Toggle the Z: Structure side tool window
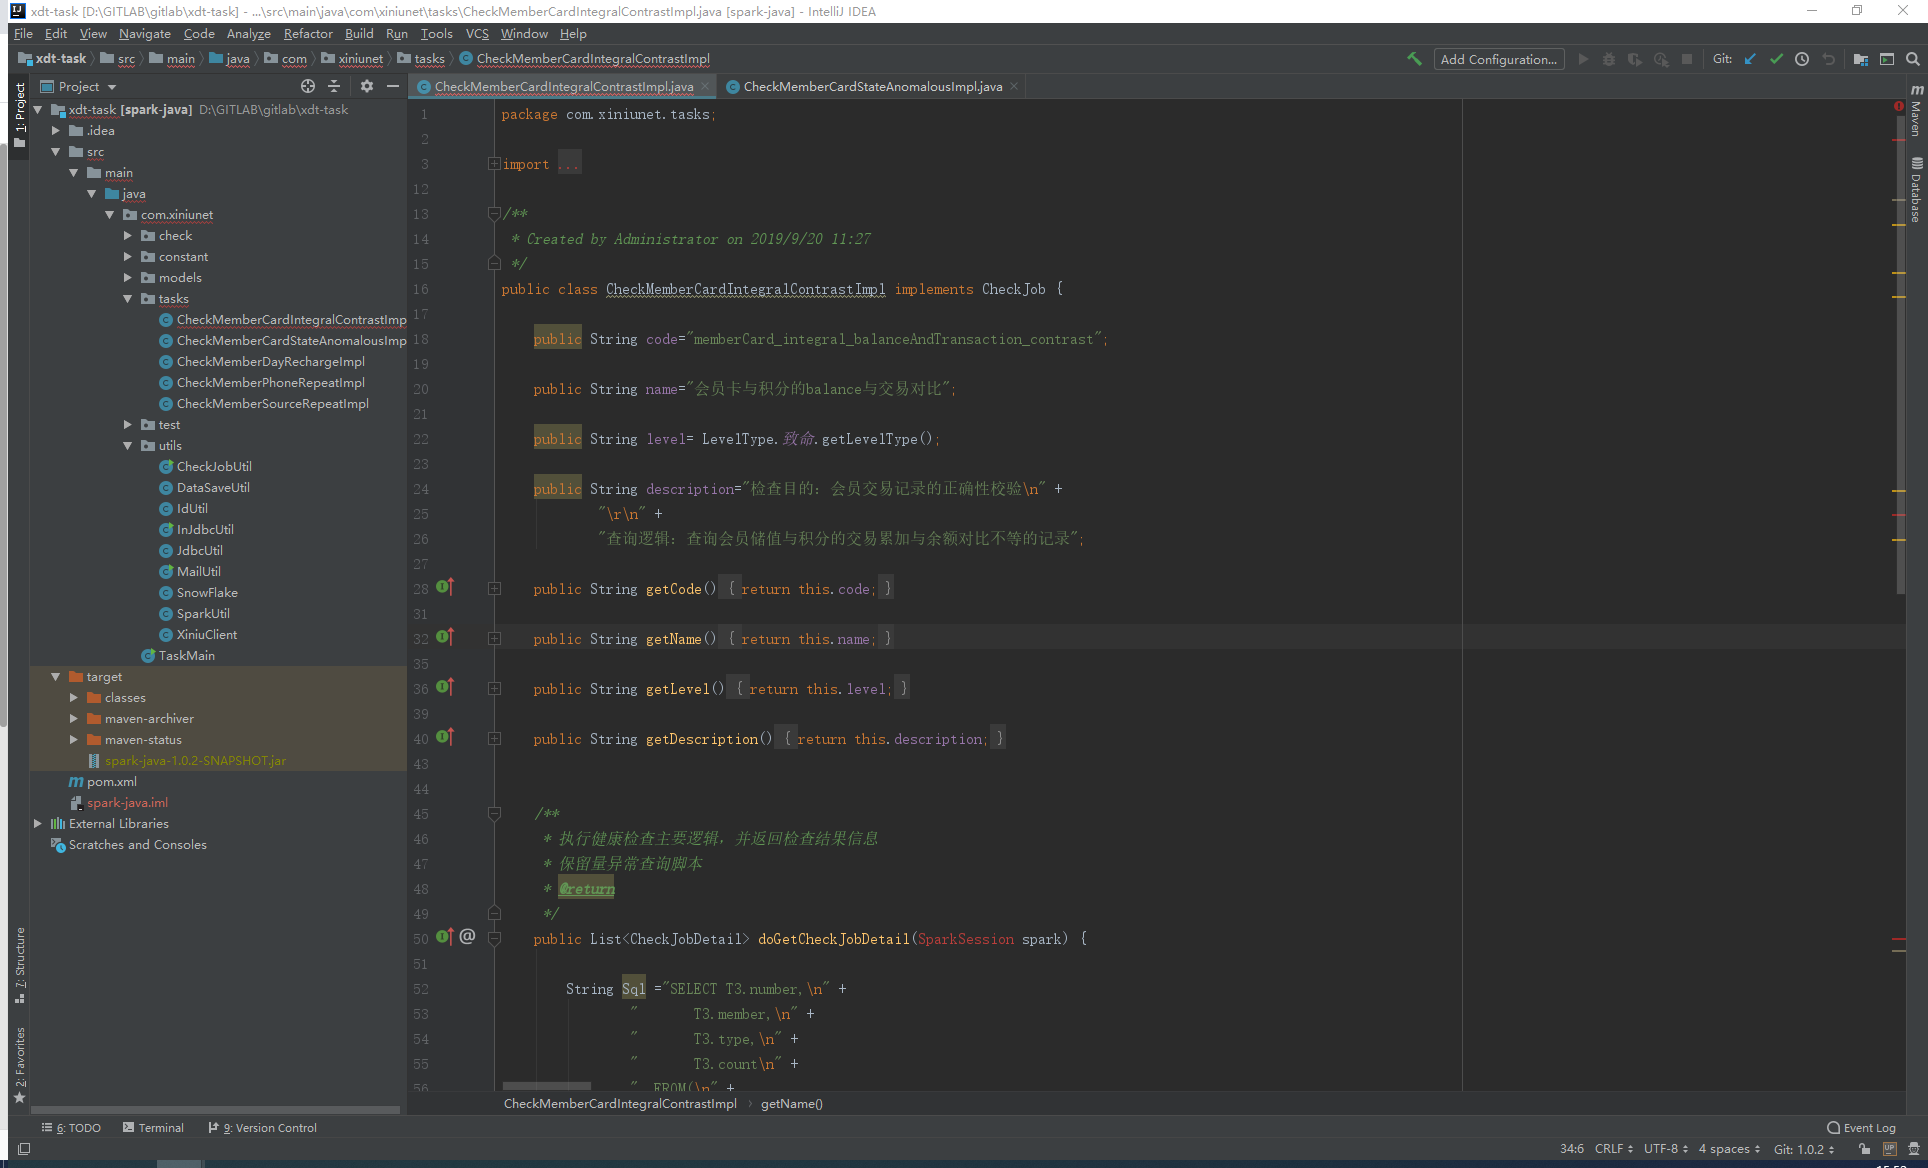Screen dimensions: 1928x1168 coord(19,965)
